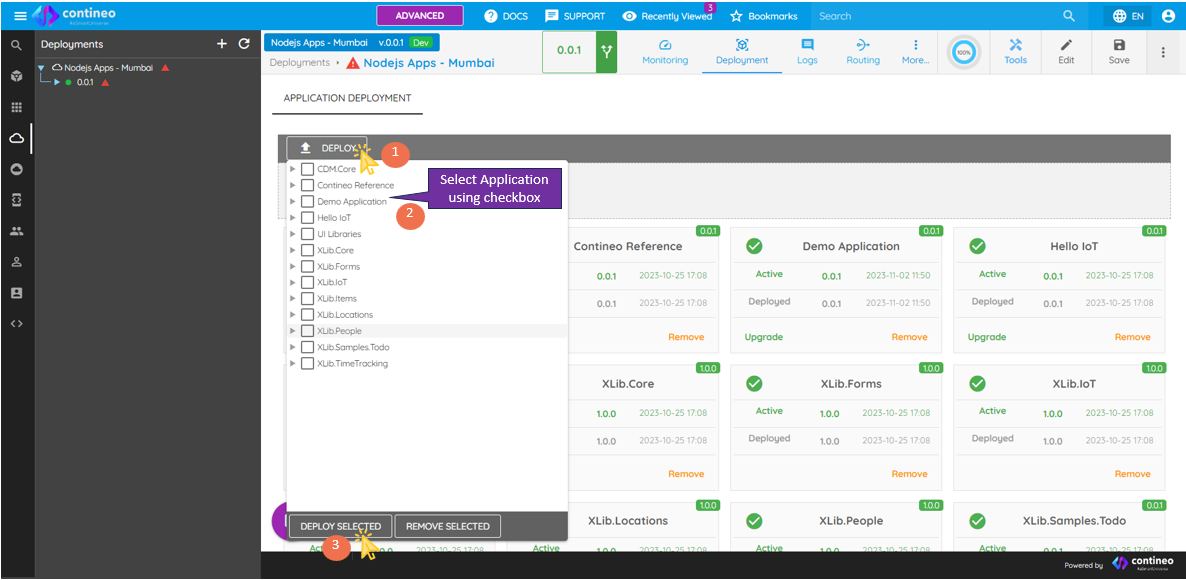Image resolution: width=1186 pixels, height=580 pixels.
Task: Click the Deploy Selected button
Action: tap(340, 526)
